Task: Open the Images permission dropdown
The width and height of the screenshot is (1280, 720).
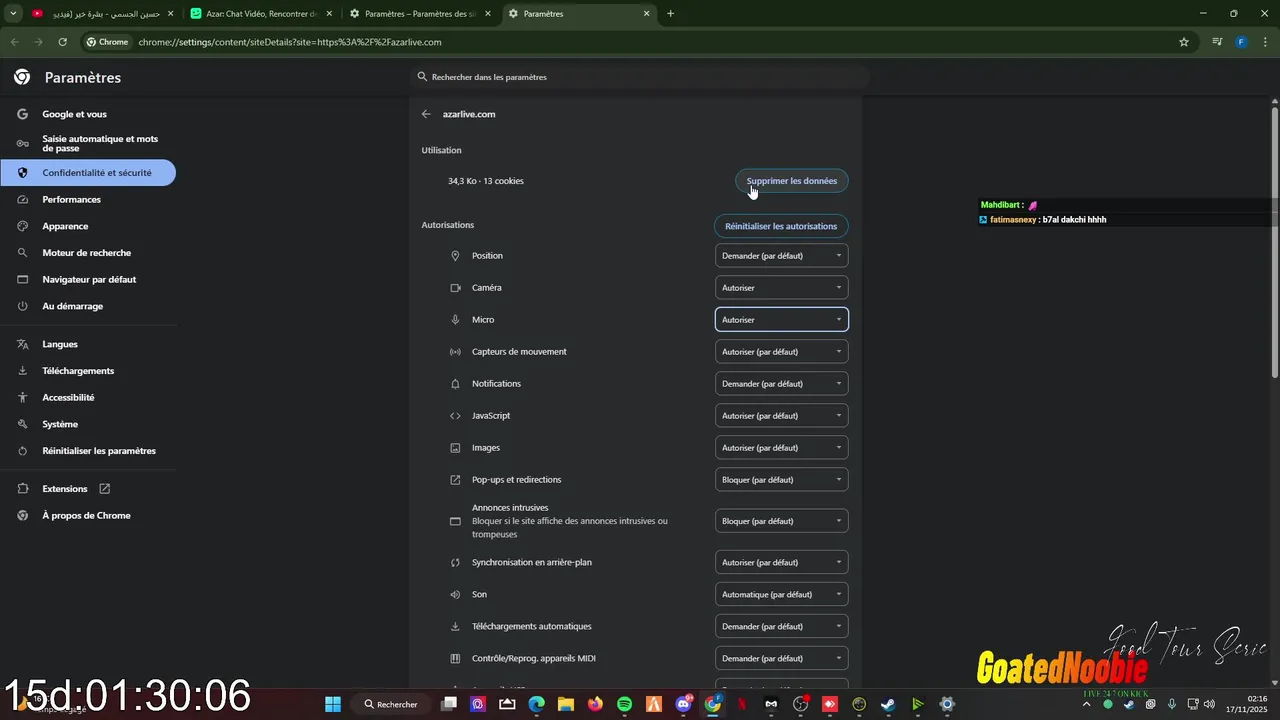Action: click(x=782, y=448)
